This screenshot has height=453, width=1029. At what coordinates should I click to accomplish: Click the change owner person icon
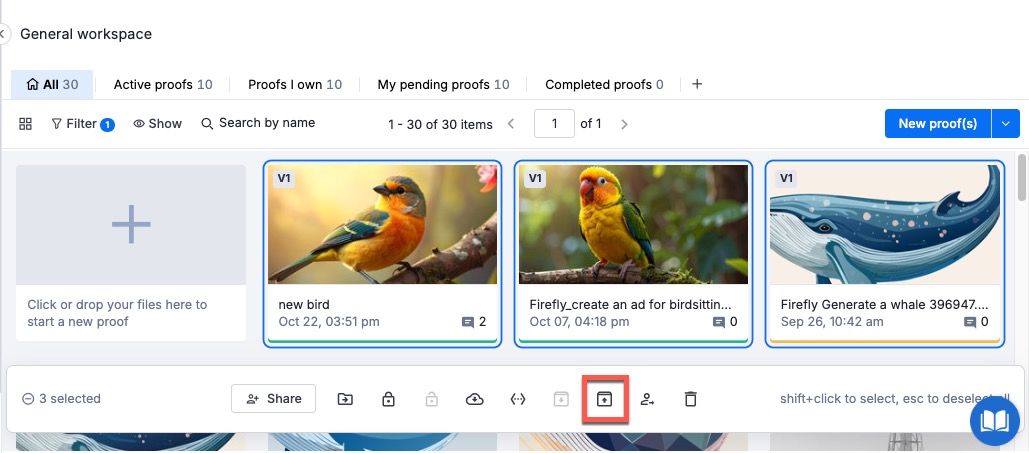tap(647, 399)
